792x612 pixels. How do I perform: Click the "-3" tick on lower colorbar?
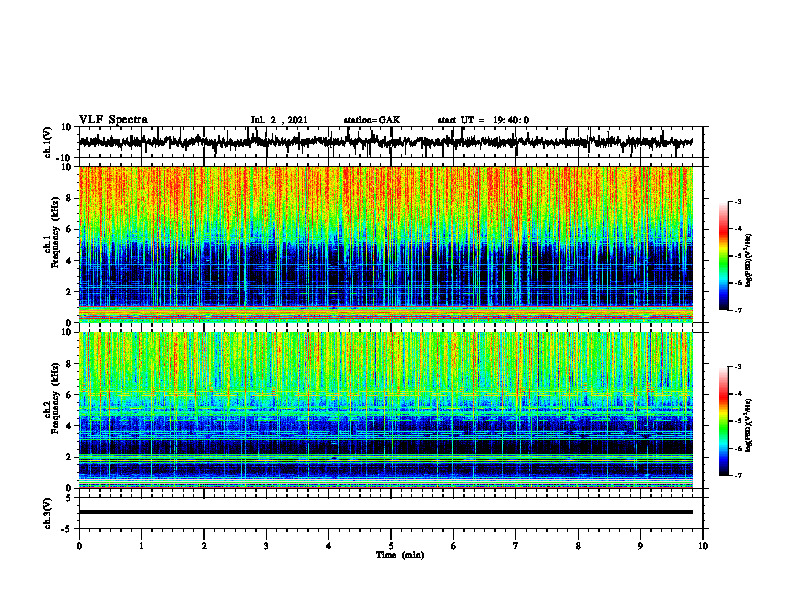point(737,367)
